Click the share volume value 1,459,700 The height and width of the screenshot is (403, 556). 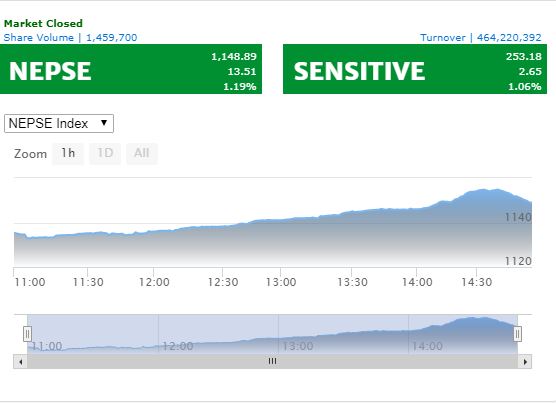[x=112, y=38]
